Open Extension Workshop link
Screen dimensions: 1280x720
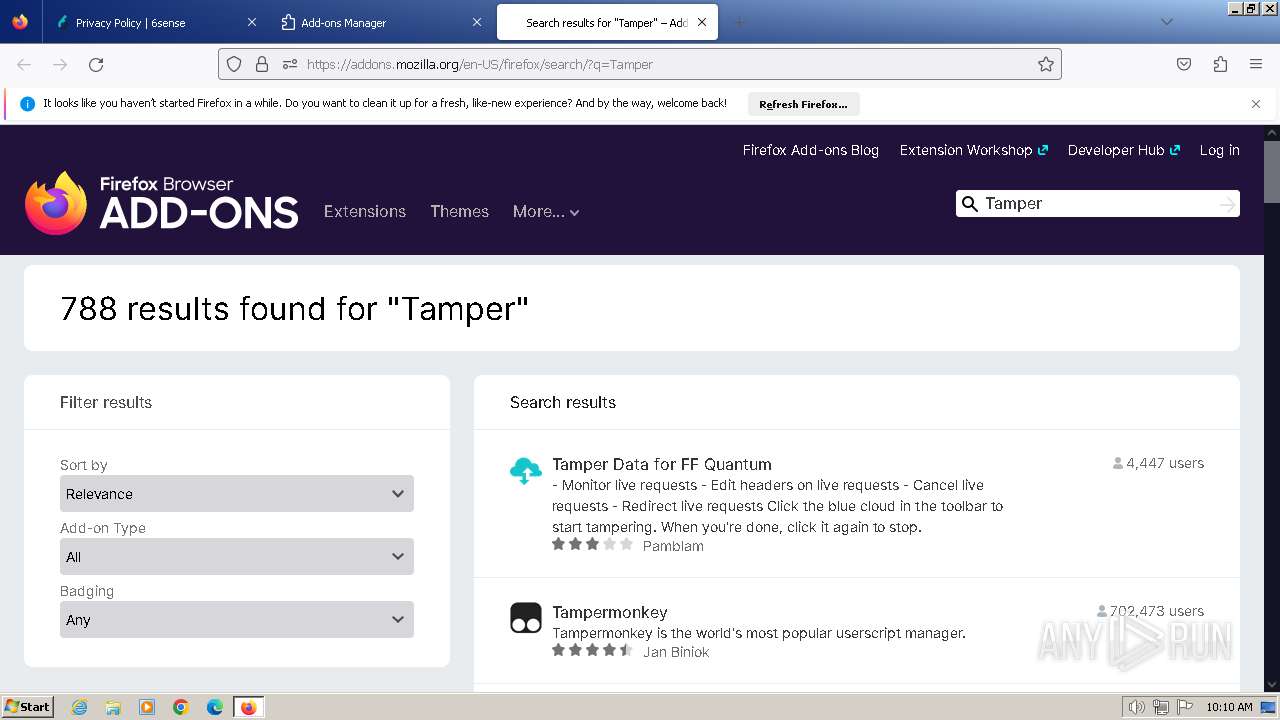(x=974, y=150)
